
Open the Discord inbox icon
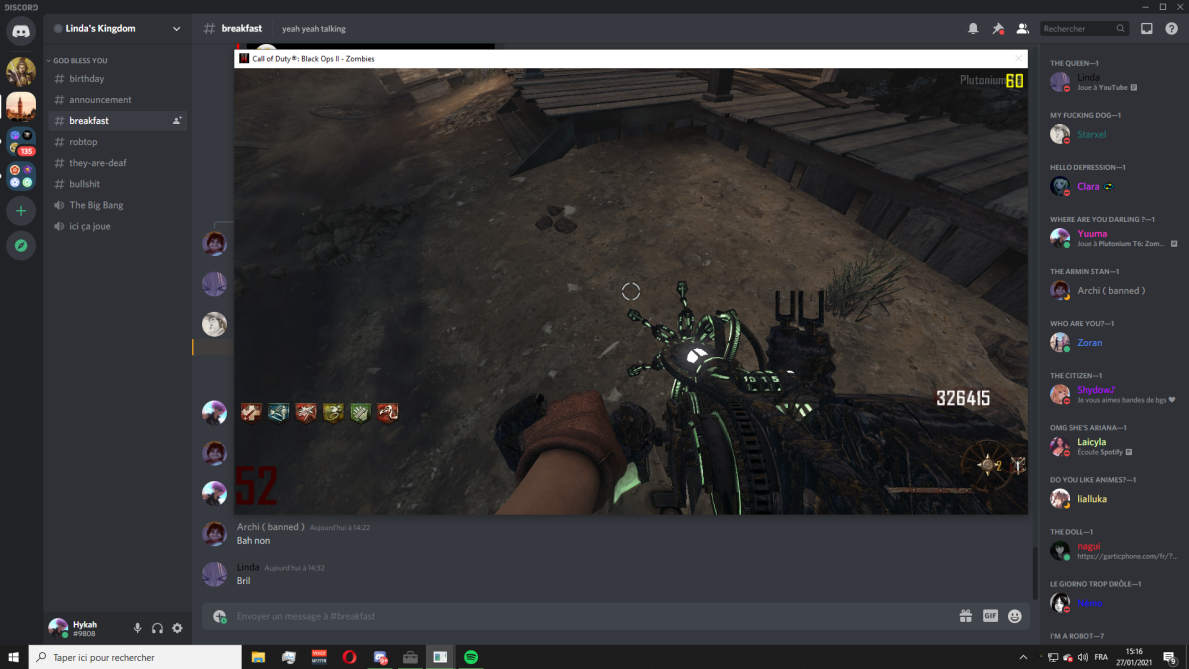click(x=1146, y=29)
